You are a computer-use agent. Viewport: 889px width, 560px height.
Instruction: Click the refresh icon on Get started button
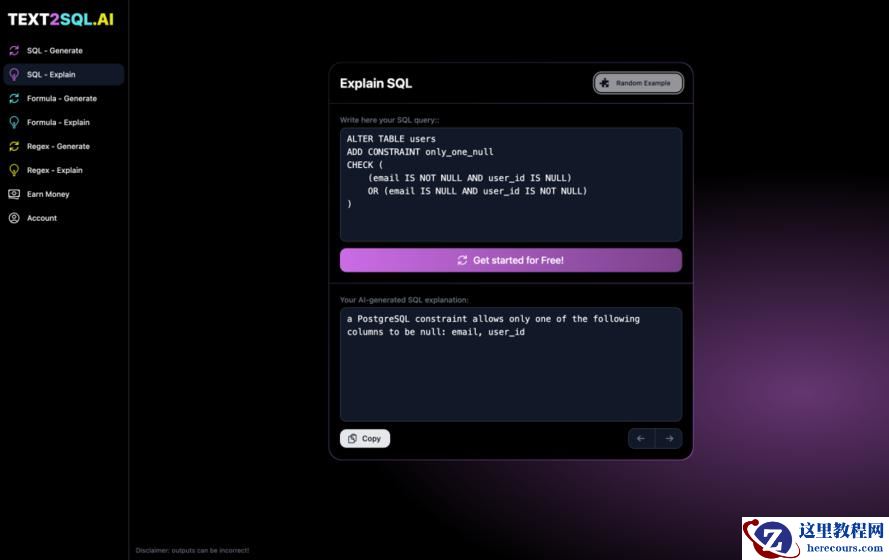point(462,260)
